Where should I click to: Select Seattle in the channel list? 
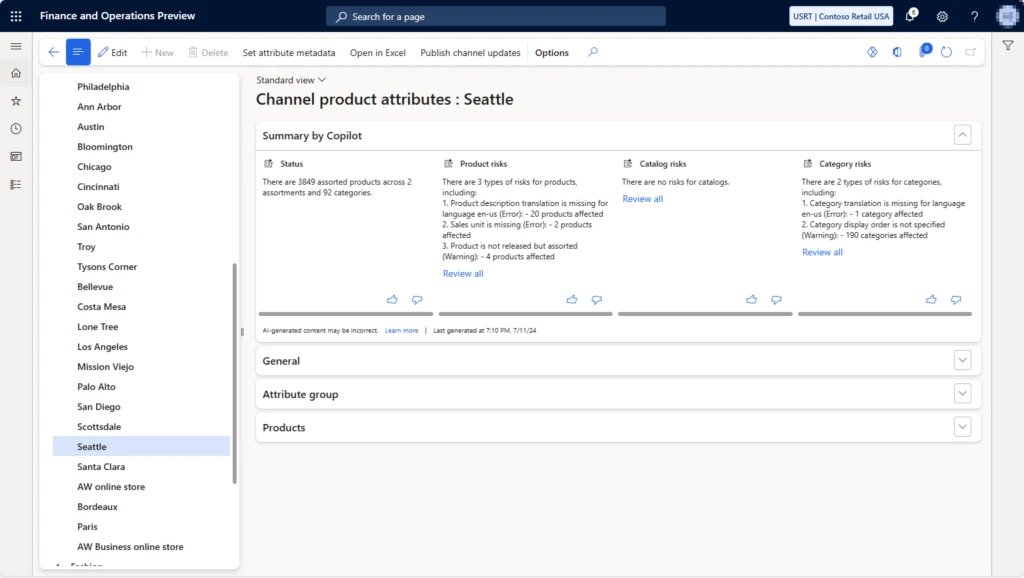click(x=90, y=446)
